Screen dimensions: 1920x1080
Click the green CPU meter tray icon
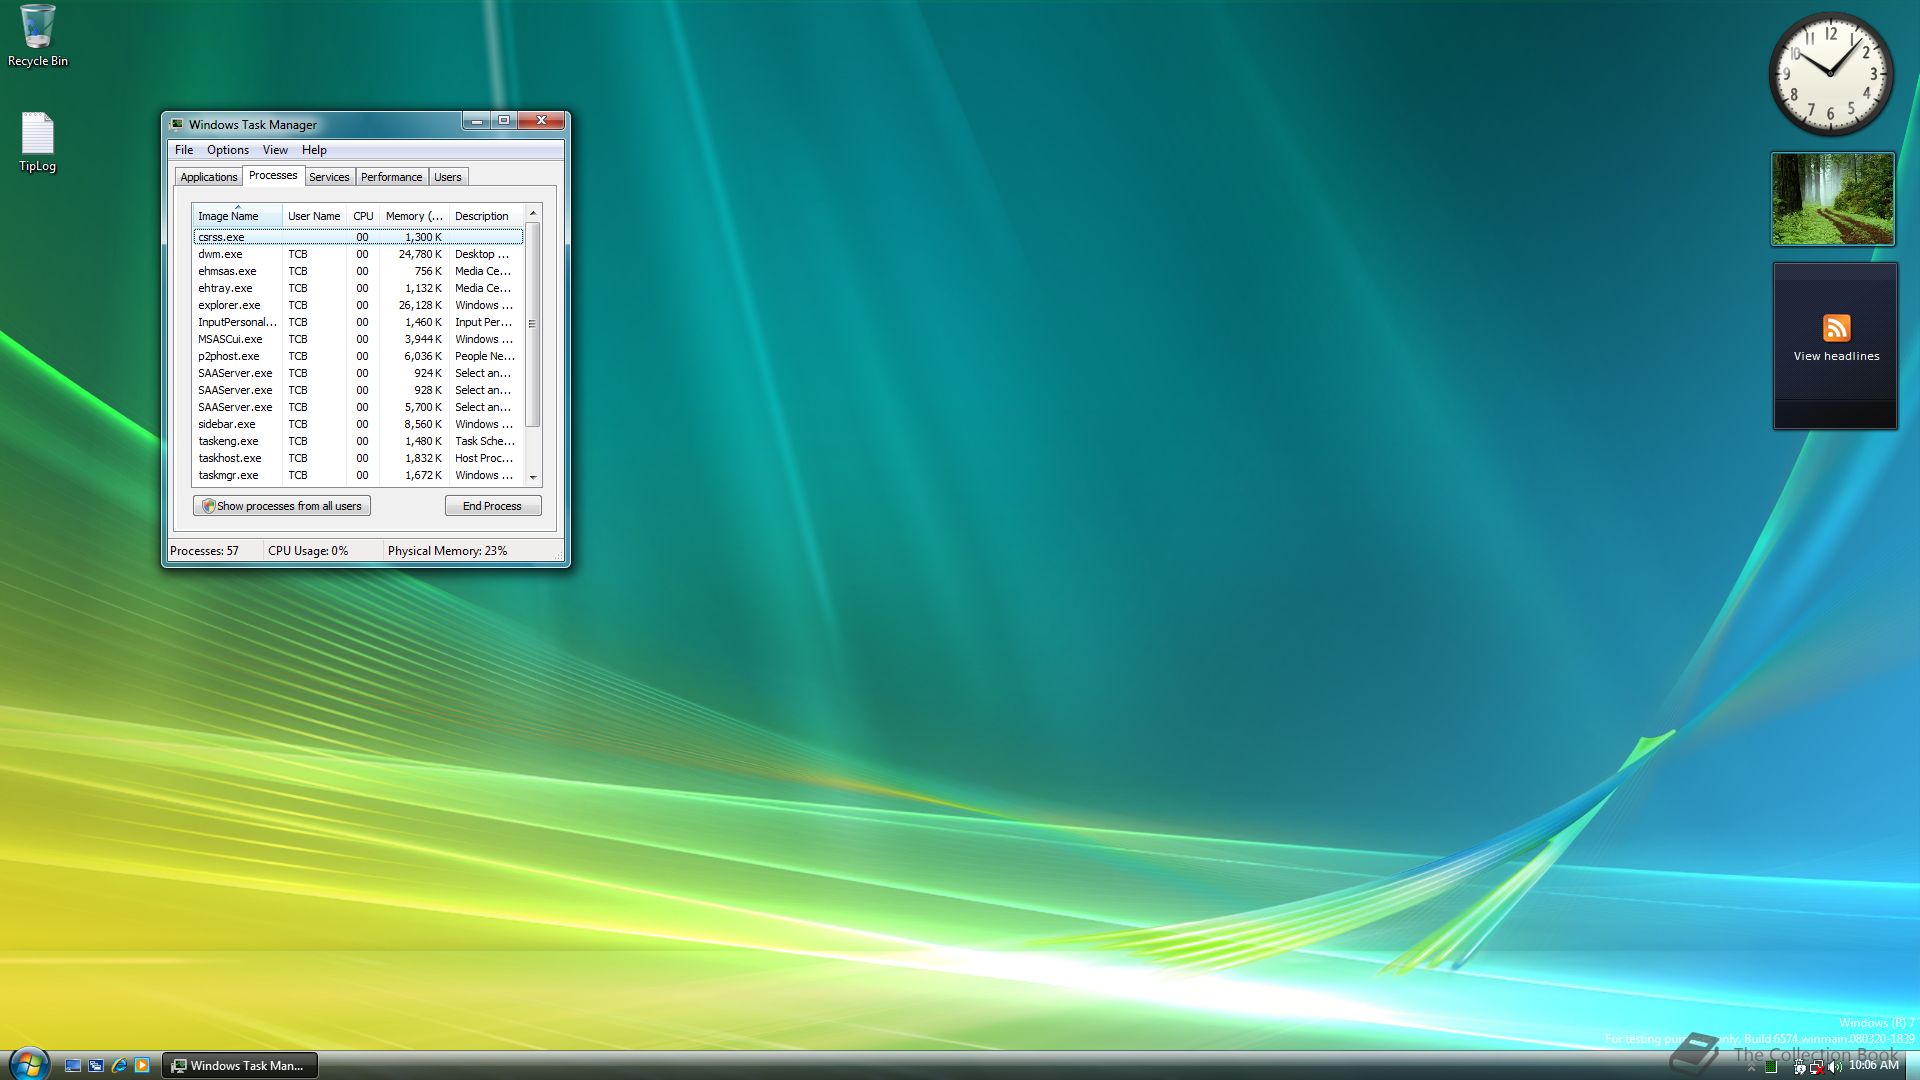coord(1771,1067)
